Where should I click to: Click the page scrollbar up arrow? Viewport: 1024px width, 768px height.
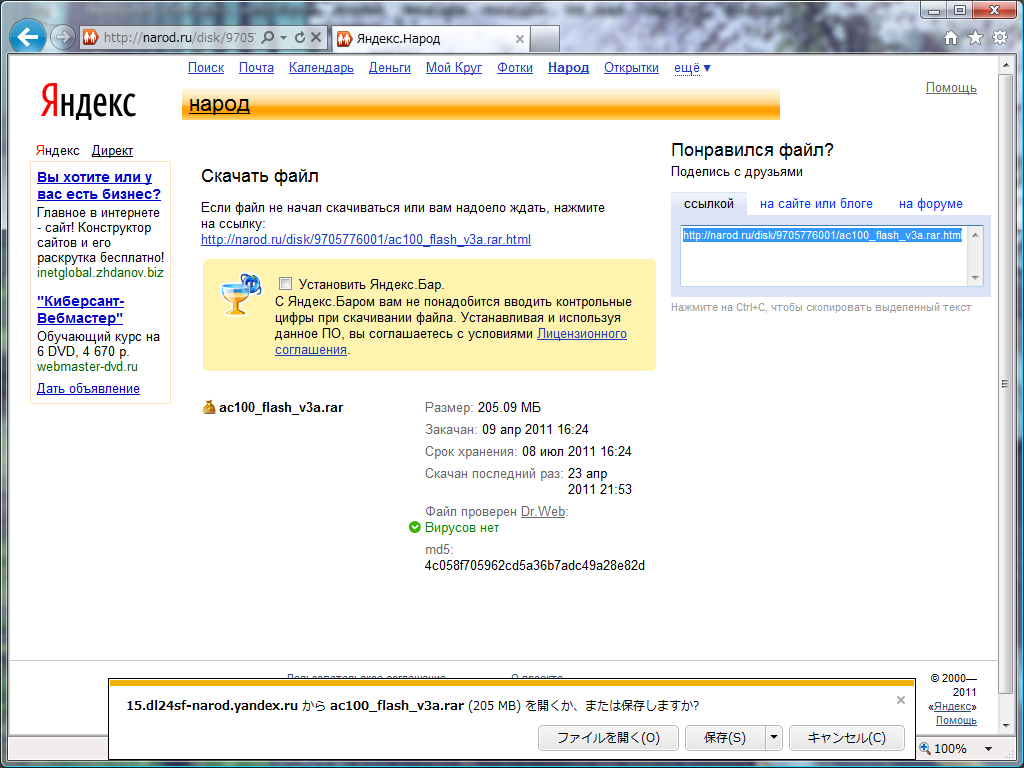[1006, 64]
